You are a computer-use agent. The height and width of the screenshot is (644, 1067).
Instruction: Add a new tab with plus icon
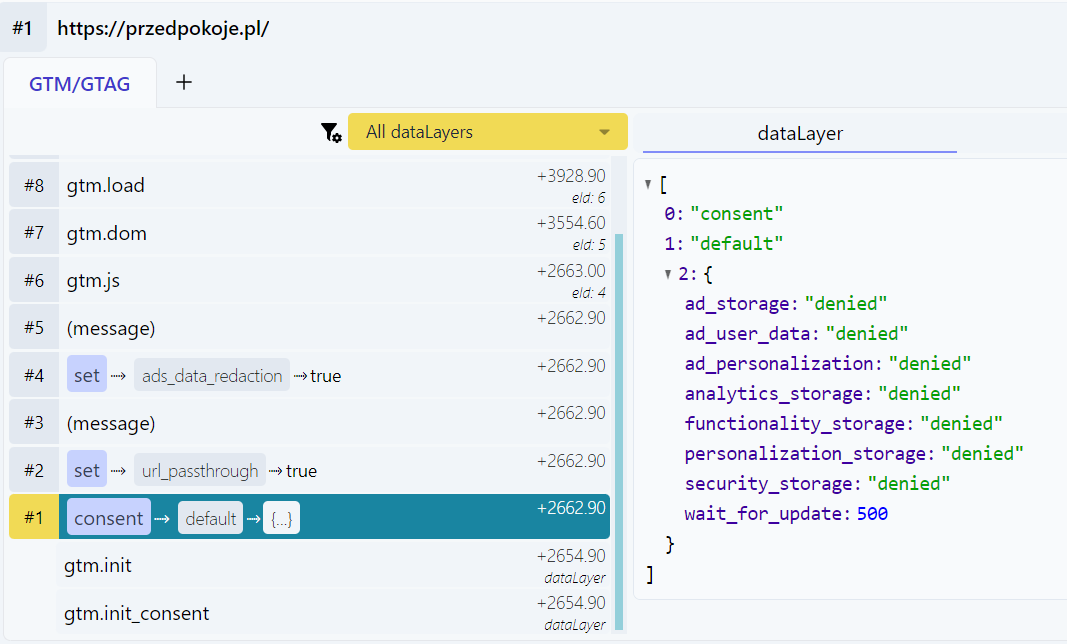184,83
